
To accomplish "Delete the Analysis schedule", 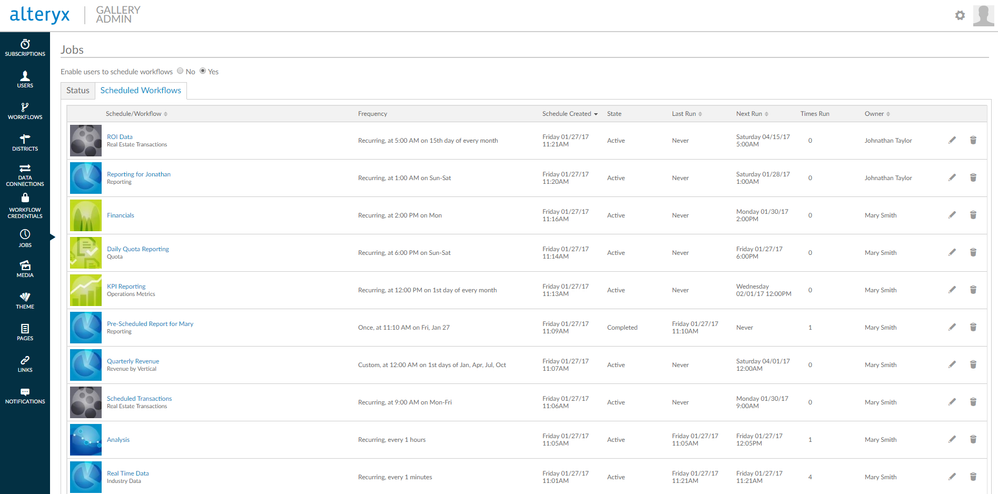I will pyautogui.click(x=973, y=439).
